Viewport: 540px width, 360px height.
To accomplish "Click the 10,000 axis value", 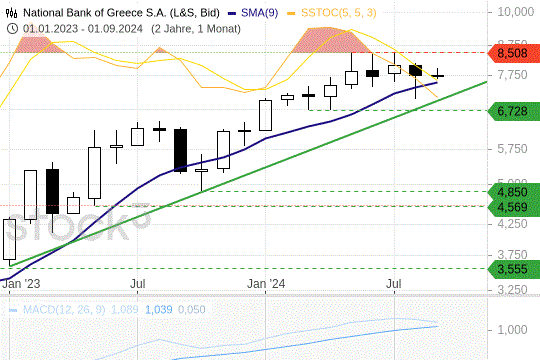I will click(x=516, y=12).
